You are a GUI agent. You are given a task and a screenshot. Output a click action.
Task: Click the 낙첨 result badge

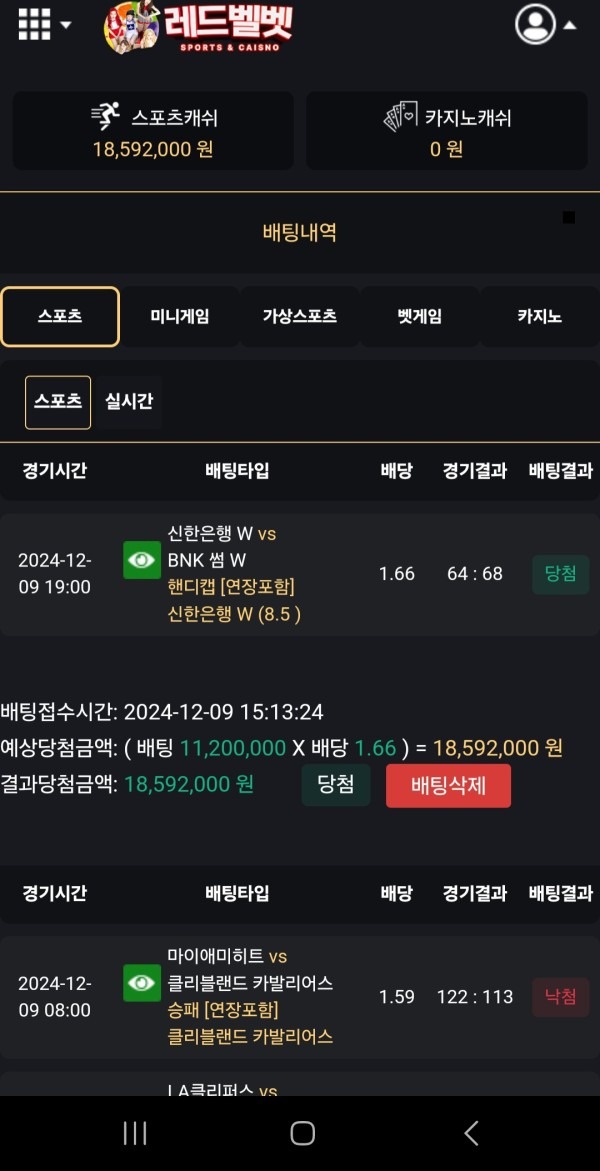pos(559,997)
